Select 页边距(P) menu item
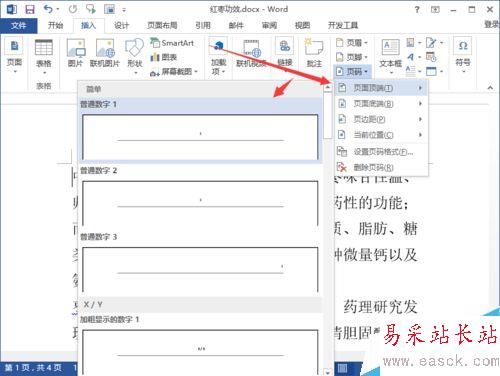 coord(381,119)
